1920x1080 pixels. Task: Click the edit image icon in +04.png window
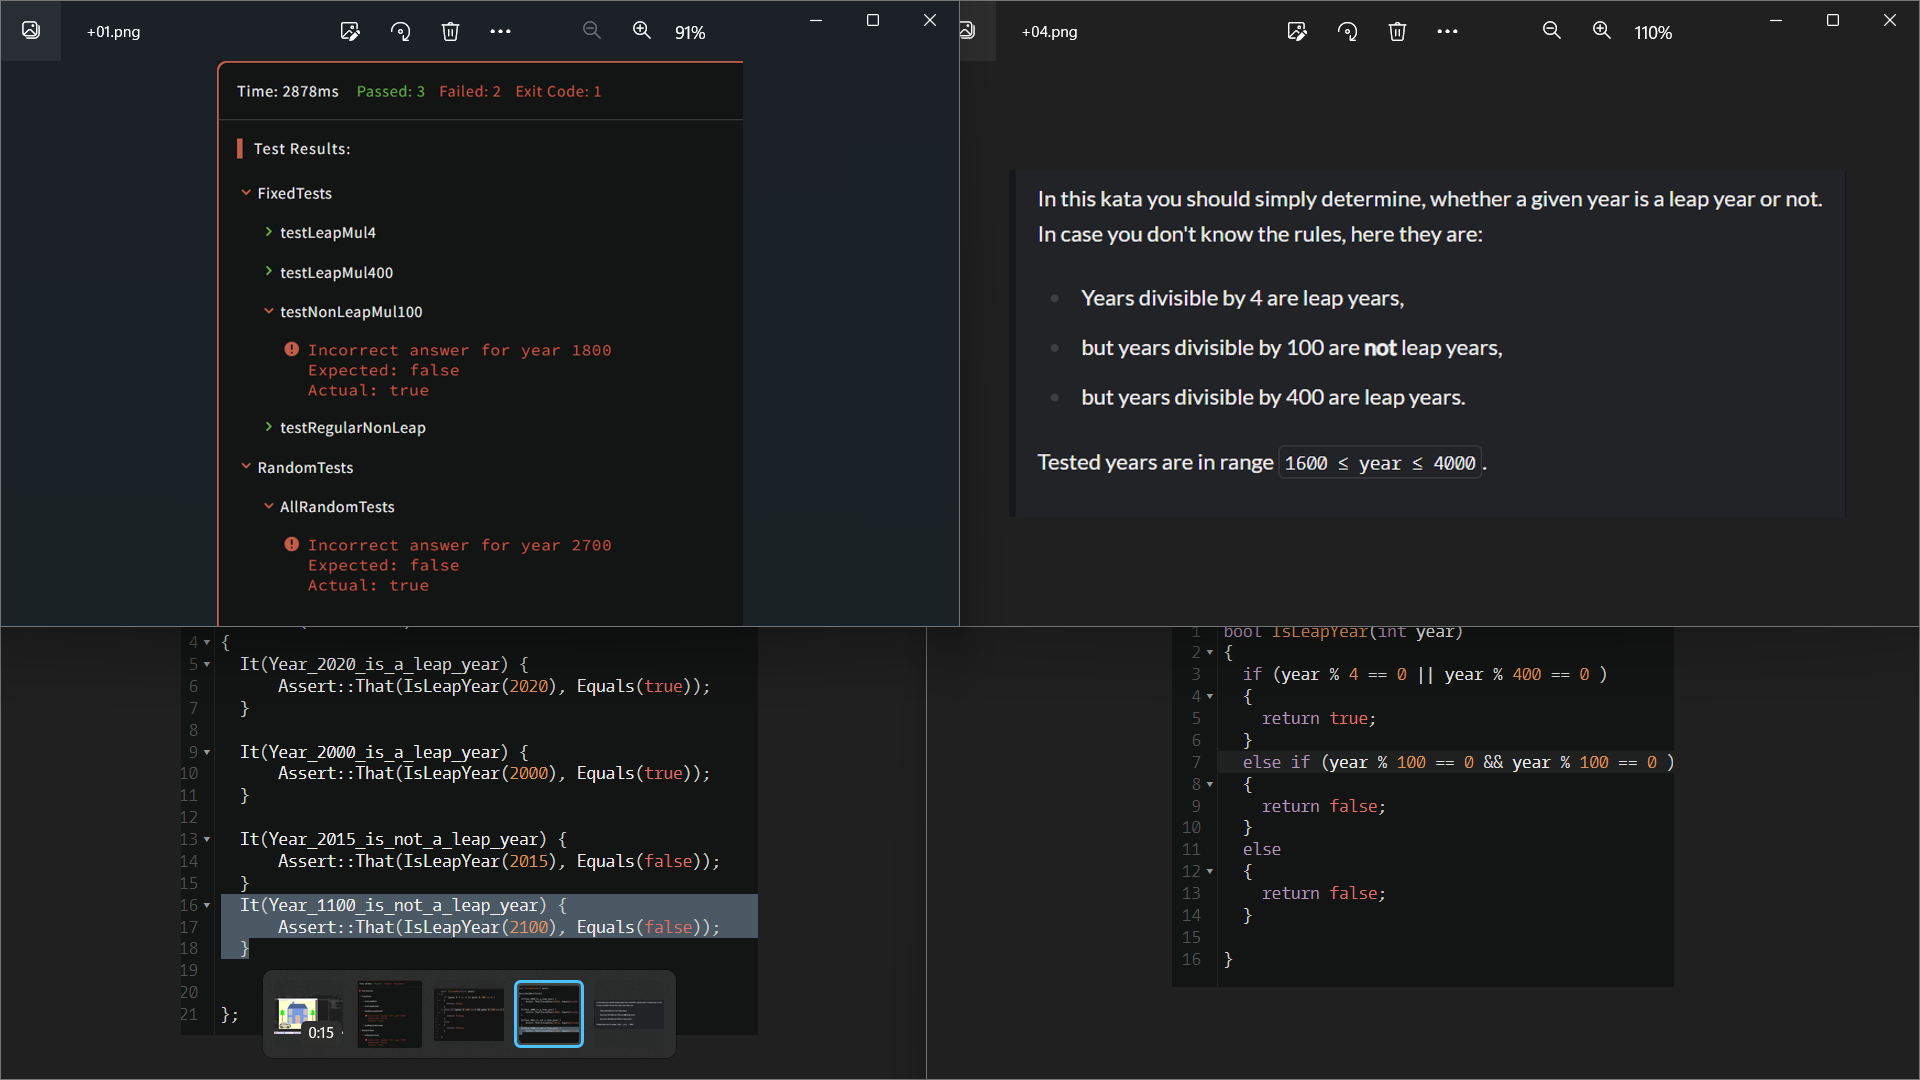1297,32
